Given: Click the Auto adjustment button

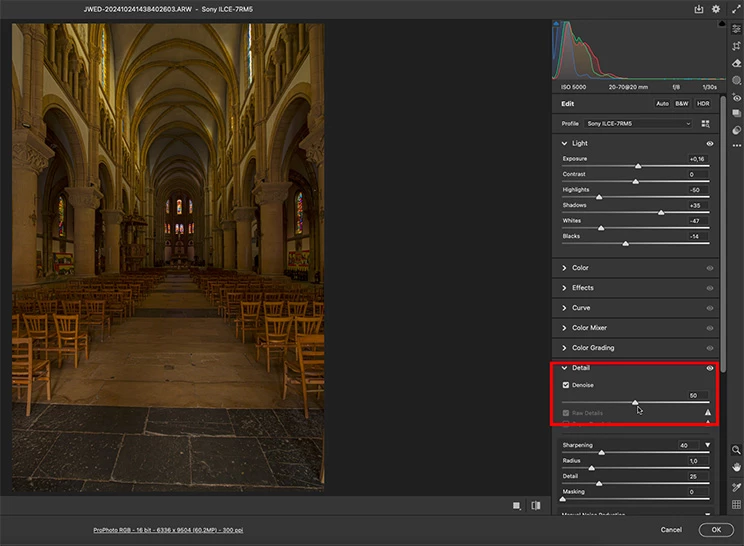Looking at the screenshot, I should click(x=662, y=103).
